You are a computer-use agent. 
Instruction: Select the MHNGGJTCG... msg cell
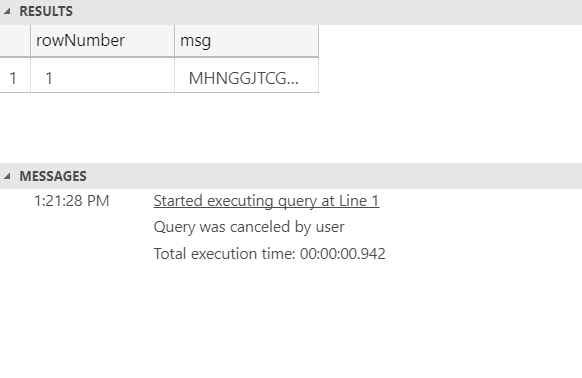tap(246, 78)
